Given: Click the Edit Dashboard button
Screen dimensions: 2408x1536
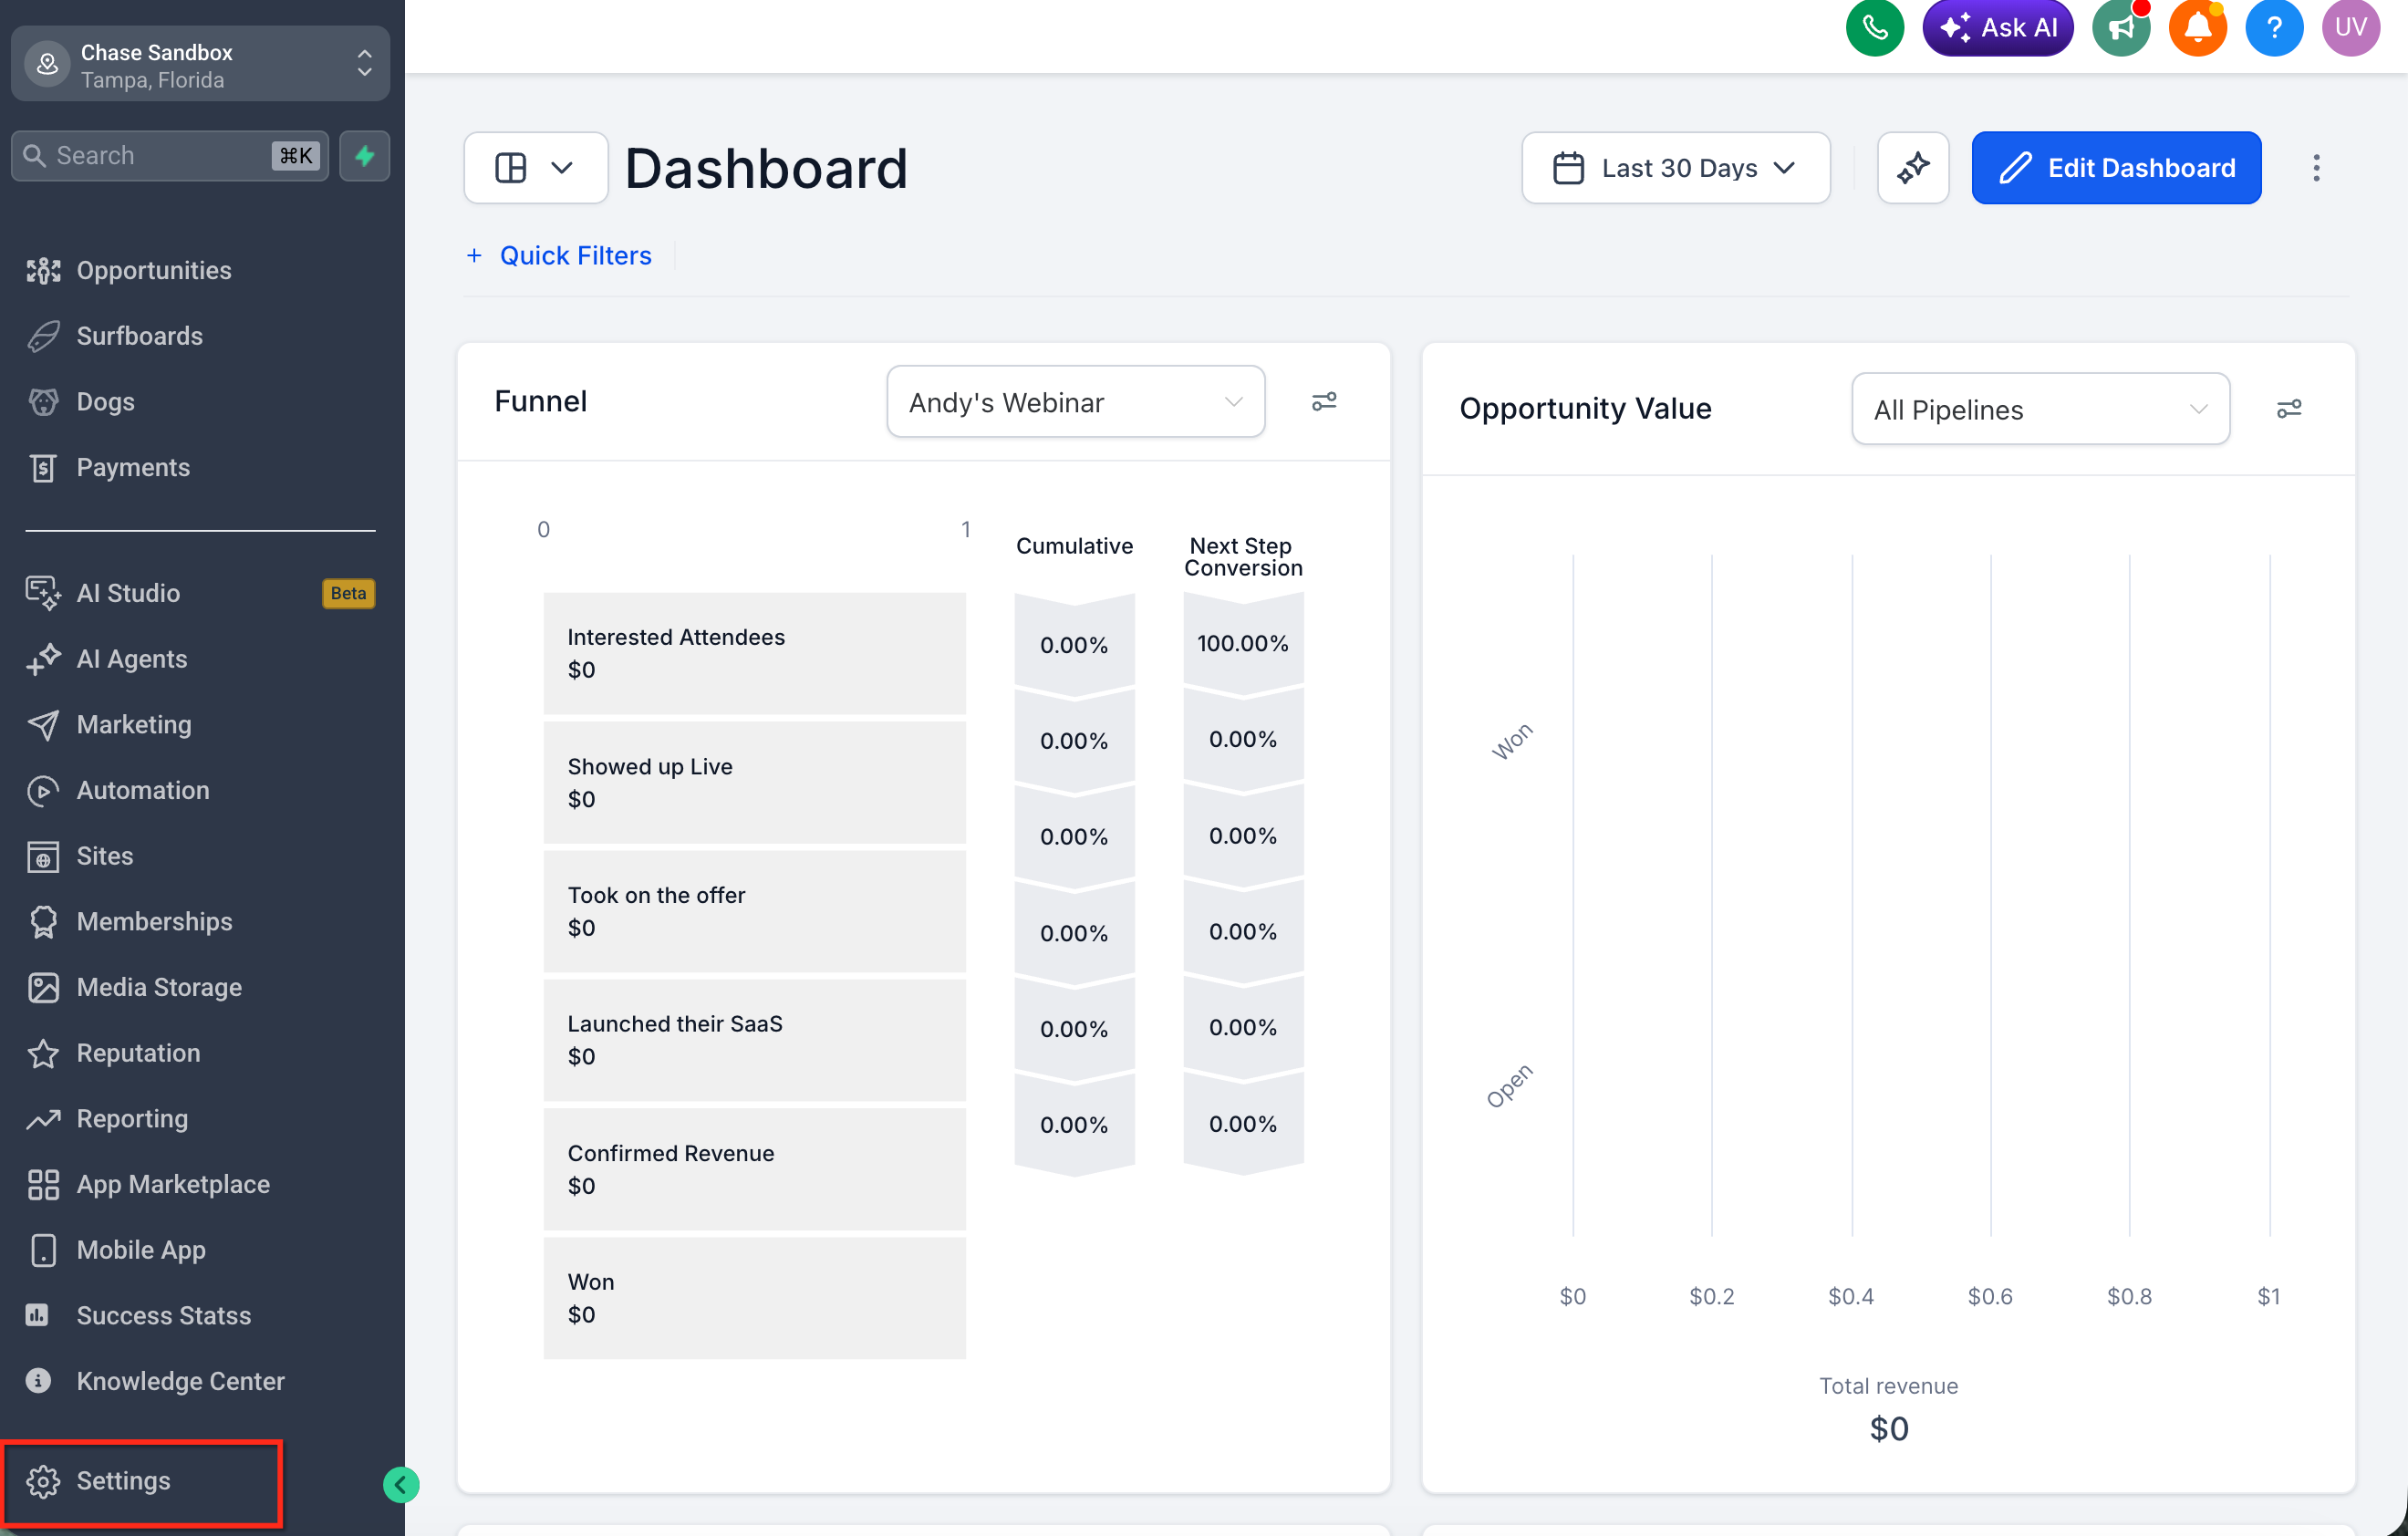Looking at the screenshot, I should [2116, 168].
